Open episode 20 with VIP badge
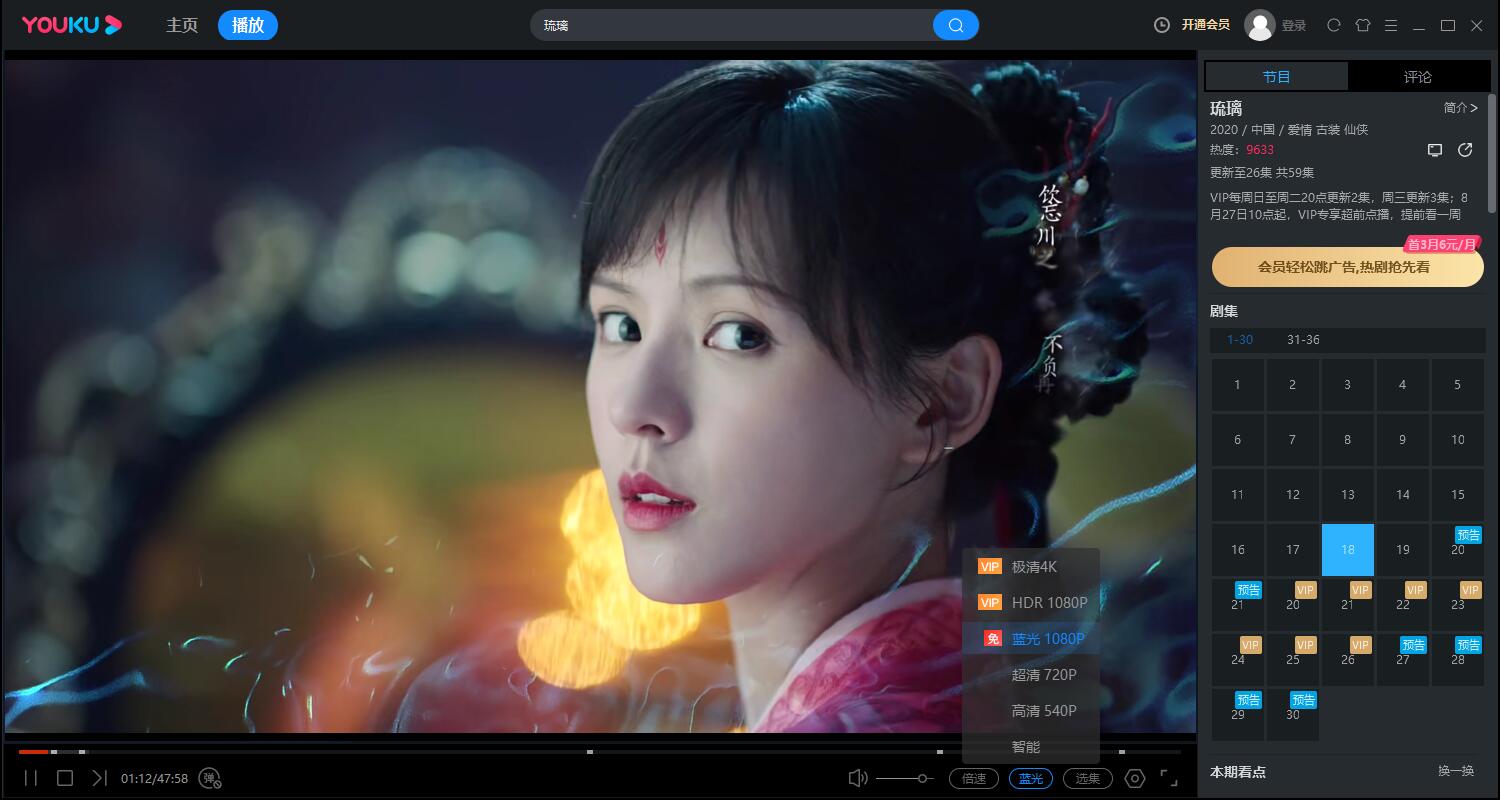 click(1293, 605)
